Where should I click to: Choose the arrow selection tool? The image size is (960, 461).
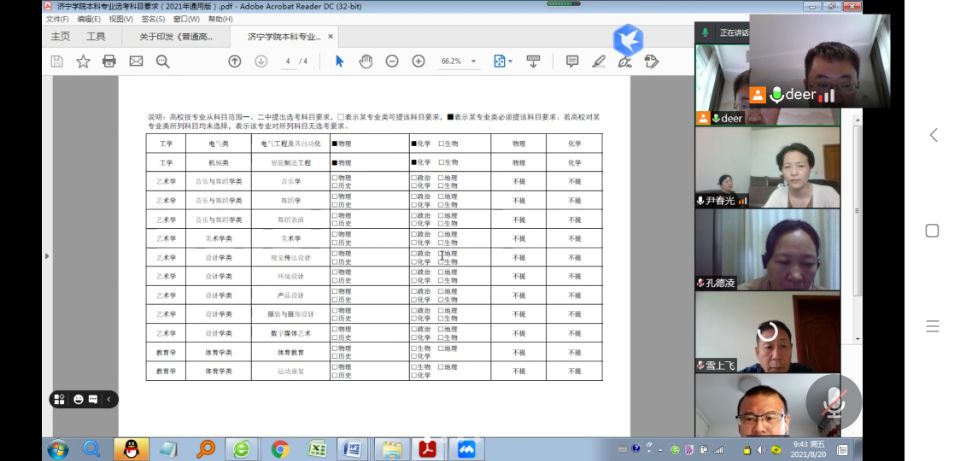pyautogui.click(x=339, y=61)
